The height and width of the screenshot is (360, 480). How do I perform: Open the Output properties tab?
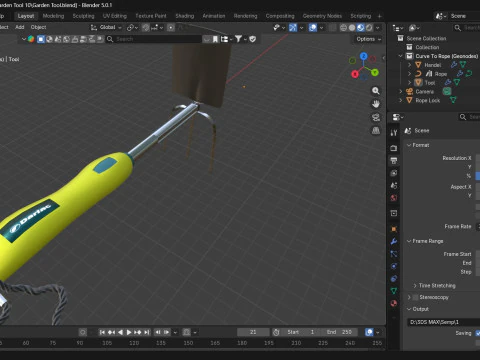click(394, 160)
